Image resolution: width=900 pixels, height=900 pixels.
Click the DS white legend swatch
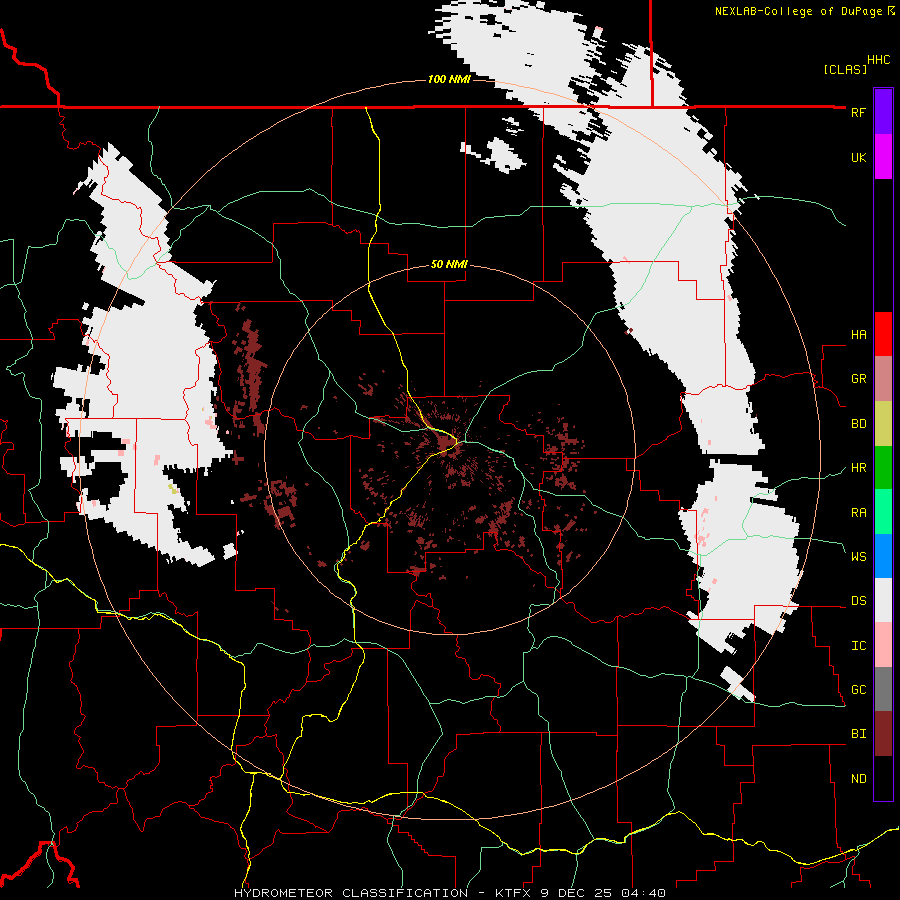883,600
